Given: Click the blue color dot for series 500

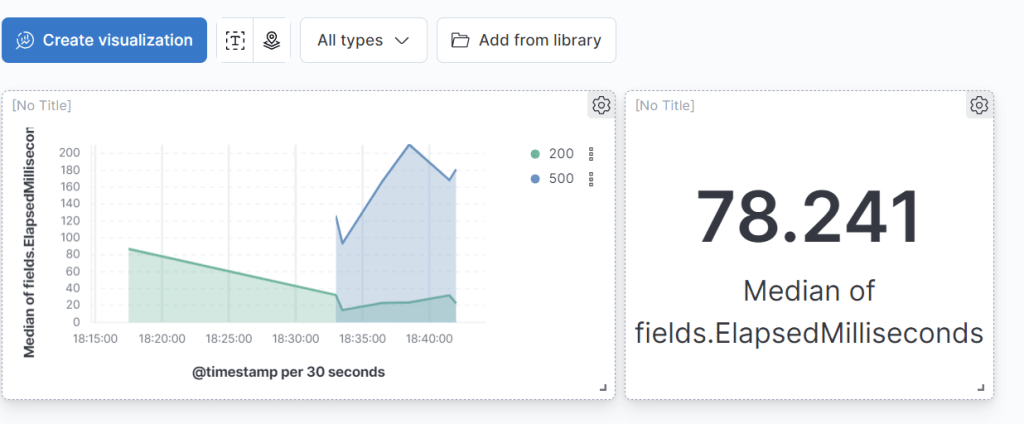Looking at the screenshot, I should (535, 179).
